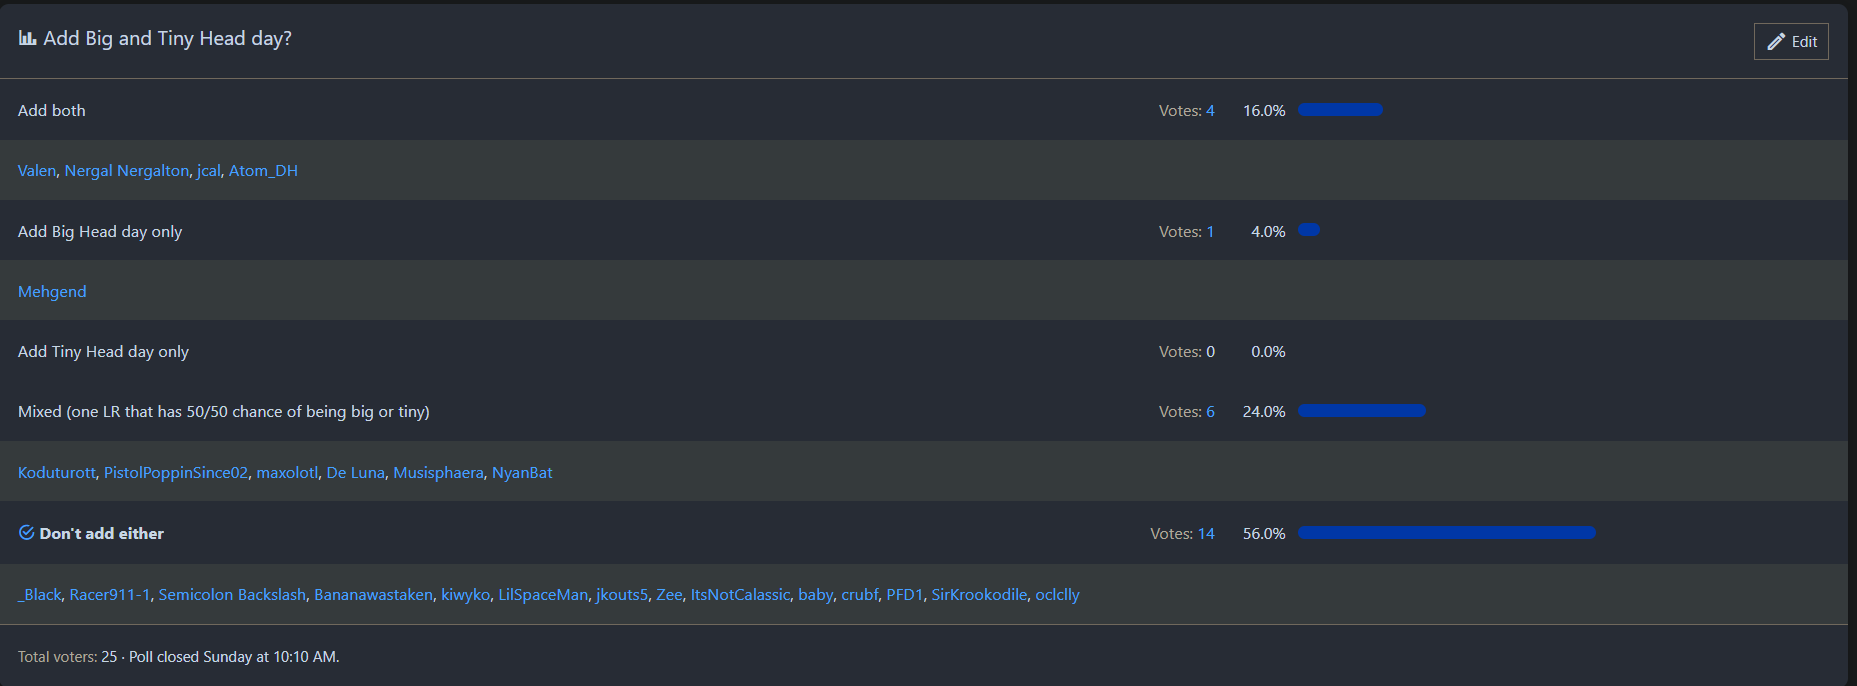Open vote count 14 for Don't add either
This screenshot has width=1857, height=686.
(1206, 534)
